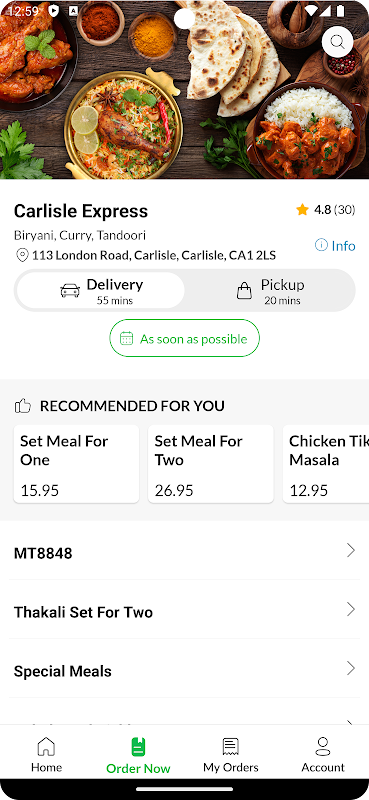Expand Thakali Set For Two chevron
The image size is (369, 800).
(351, 609)
